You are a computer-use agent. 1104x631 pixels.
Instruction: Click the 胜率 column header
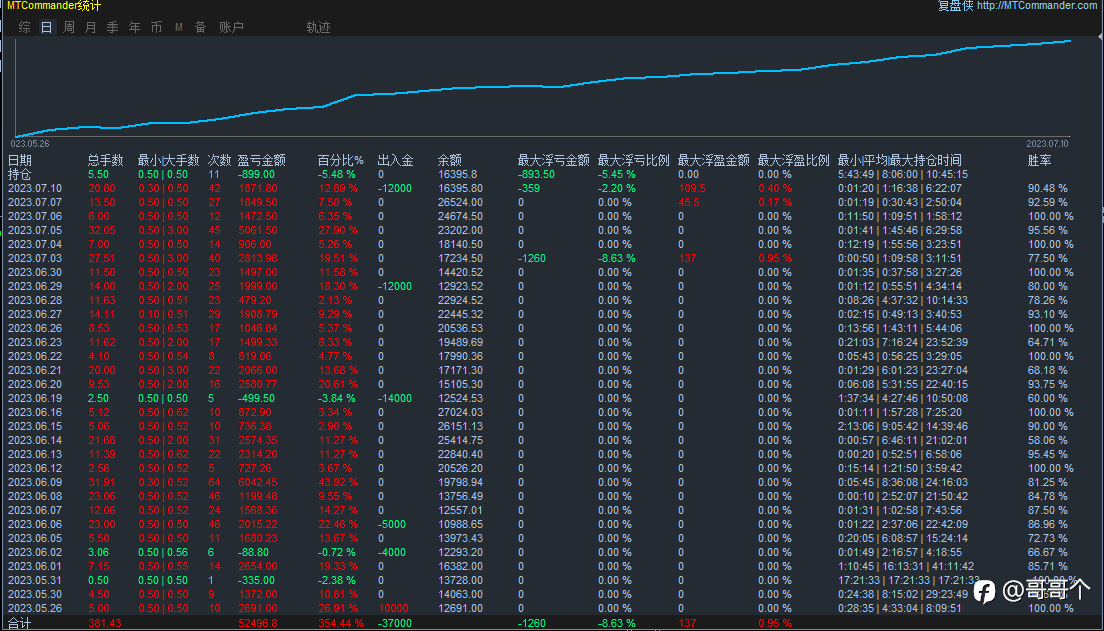[x=1039, y=161]
